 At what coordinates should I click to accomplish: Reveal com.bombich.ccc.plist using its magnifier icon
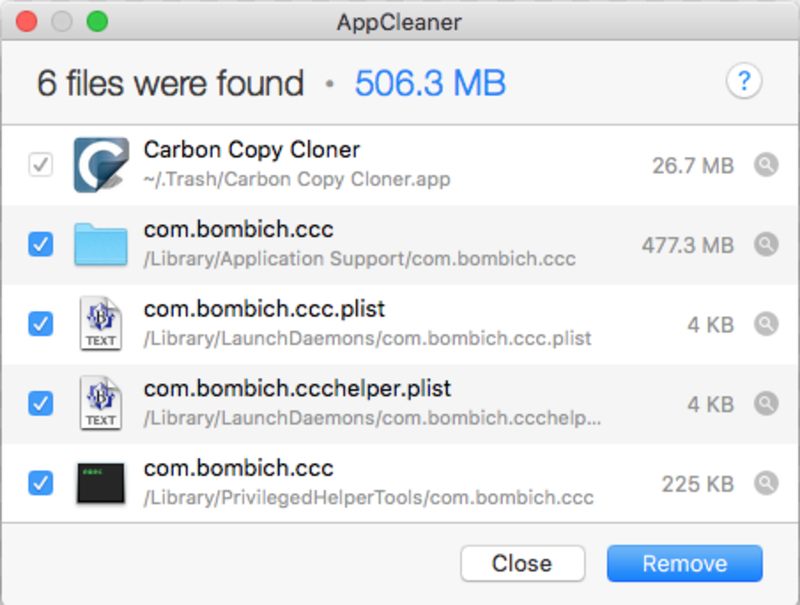(x=766, y=324)
